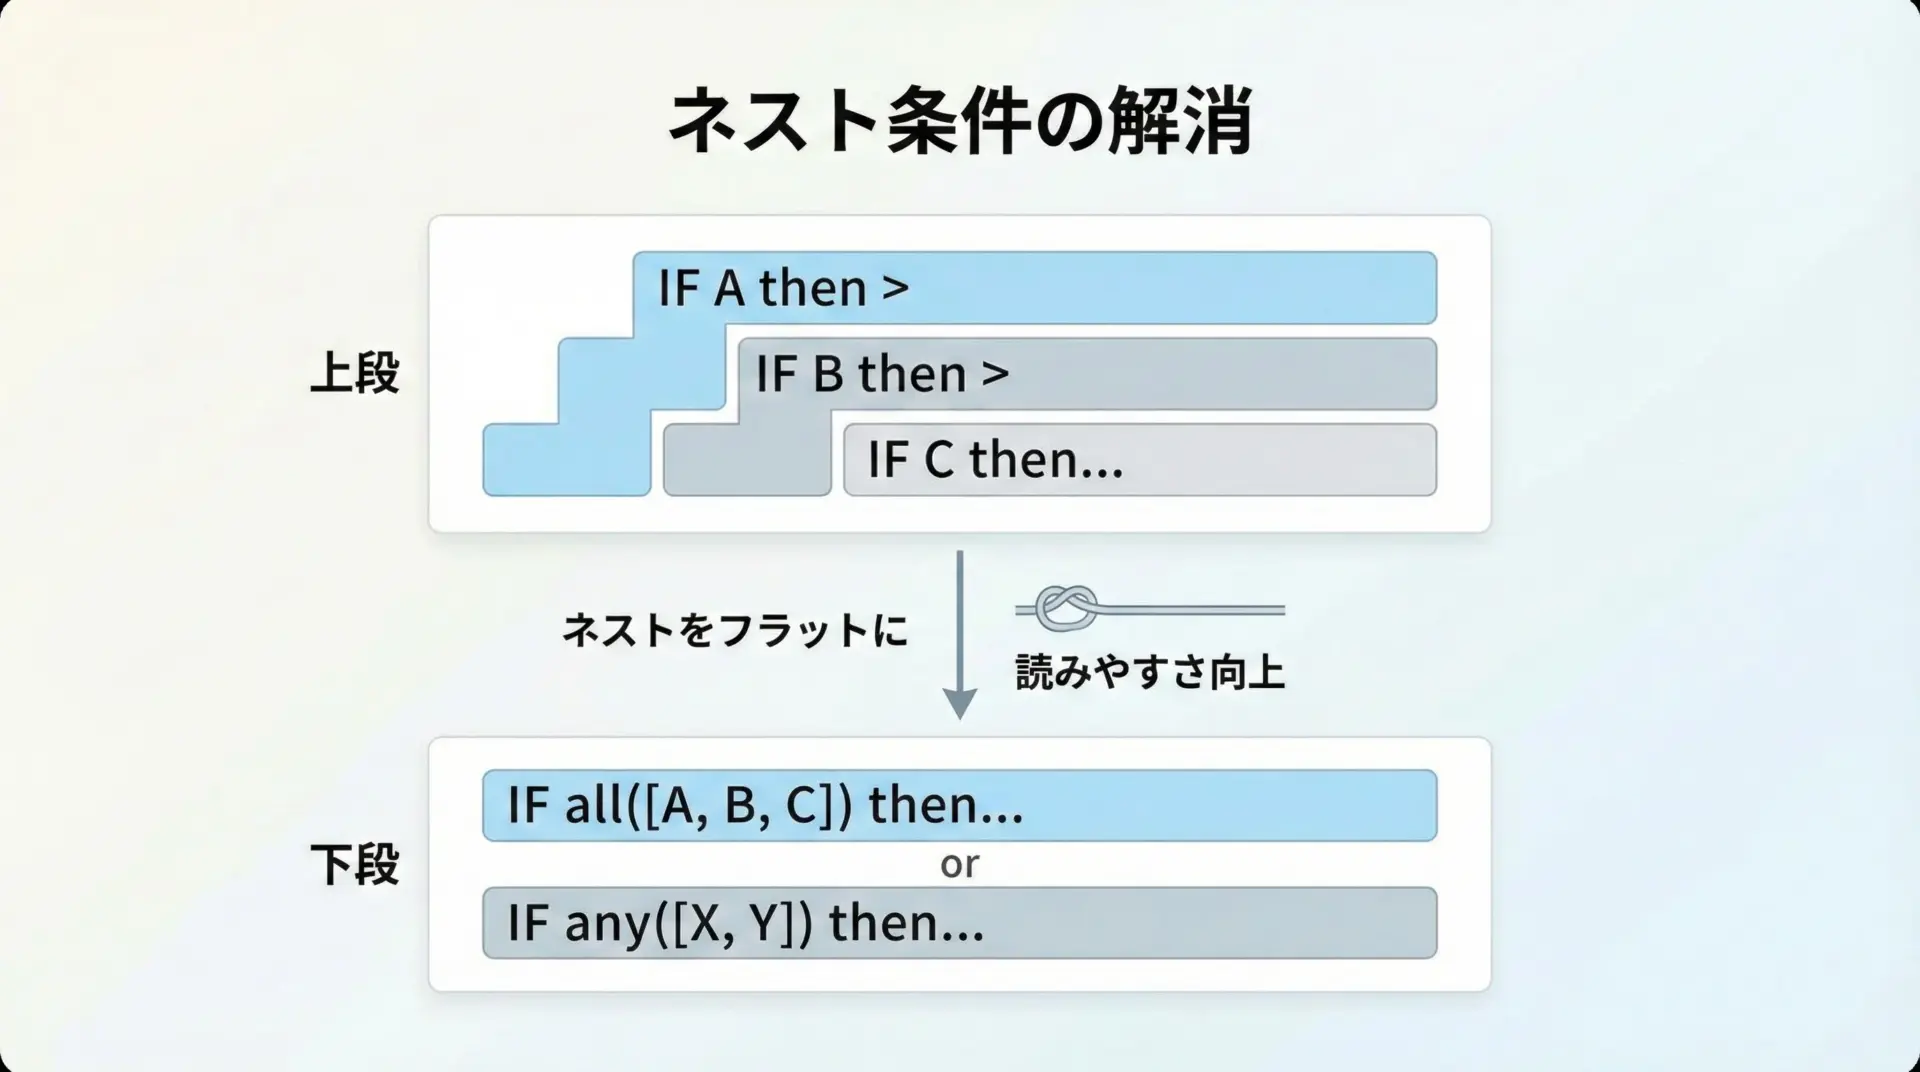Click the [A, B, C] list in the all() bar
1920x1072 pixels.
(x=738, y=805)
